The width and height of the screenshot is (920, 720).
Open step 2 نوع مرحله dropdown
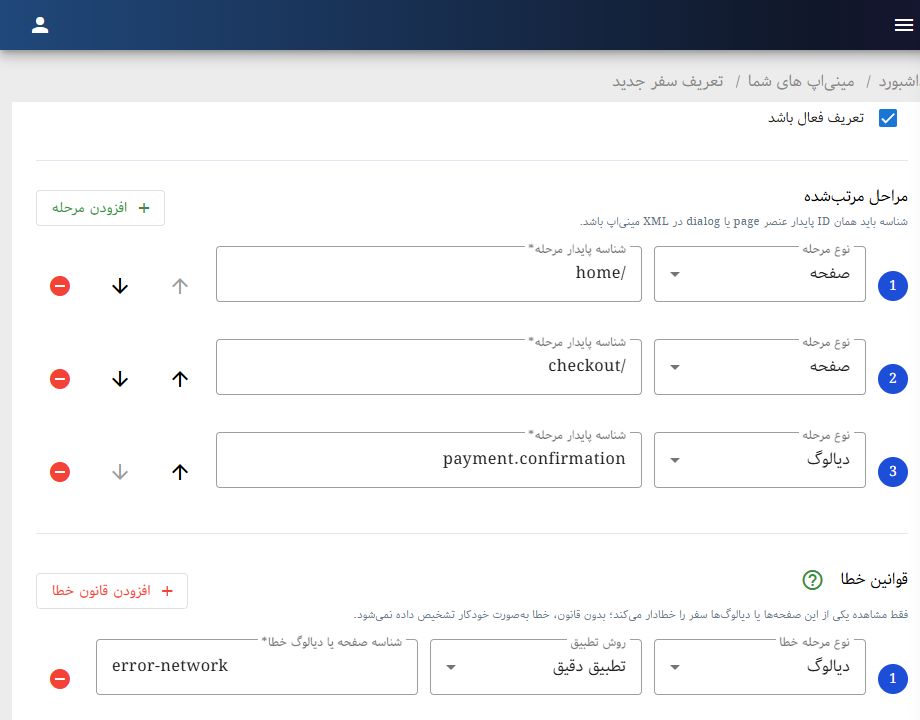[760, 367]
